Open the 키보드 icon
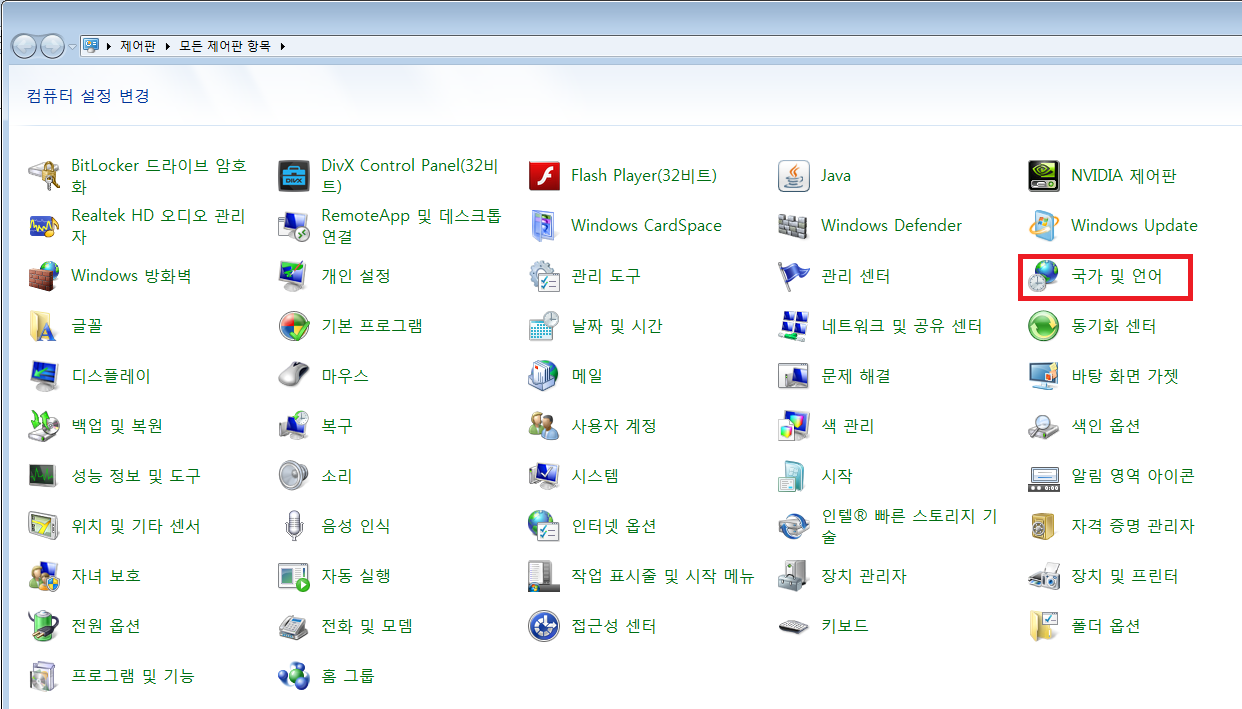 (794, 626)
